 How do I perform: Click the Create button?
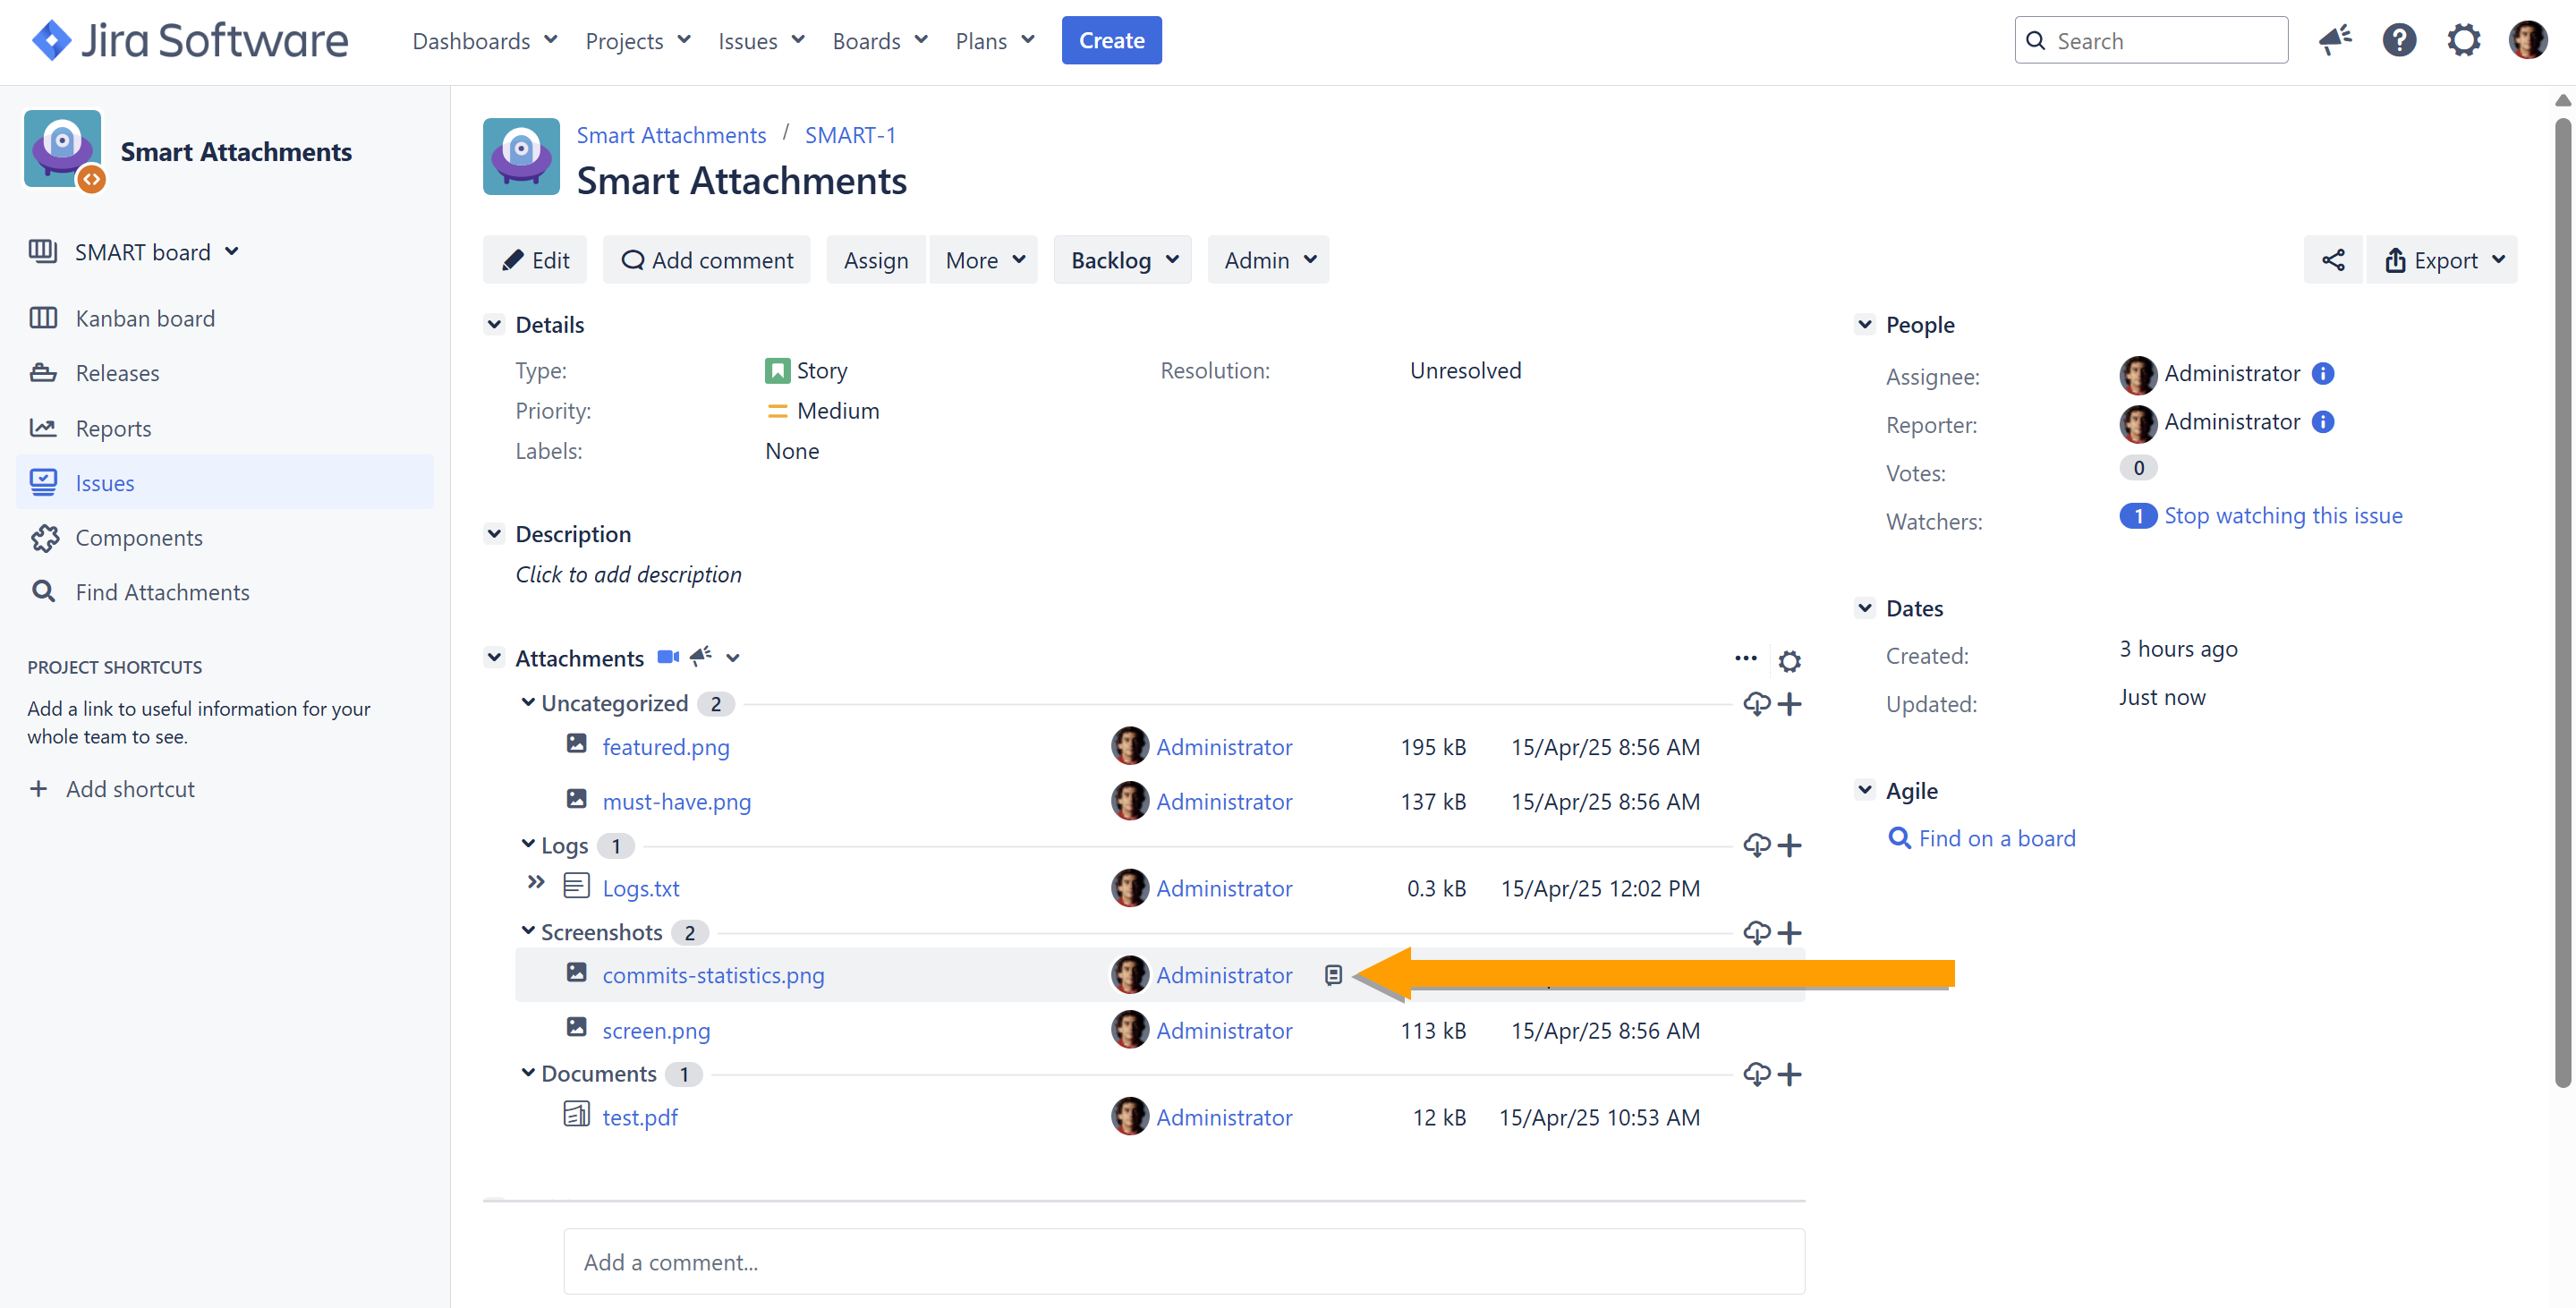1111,40
